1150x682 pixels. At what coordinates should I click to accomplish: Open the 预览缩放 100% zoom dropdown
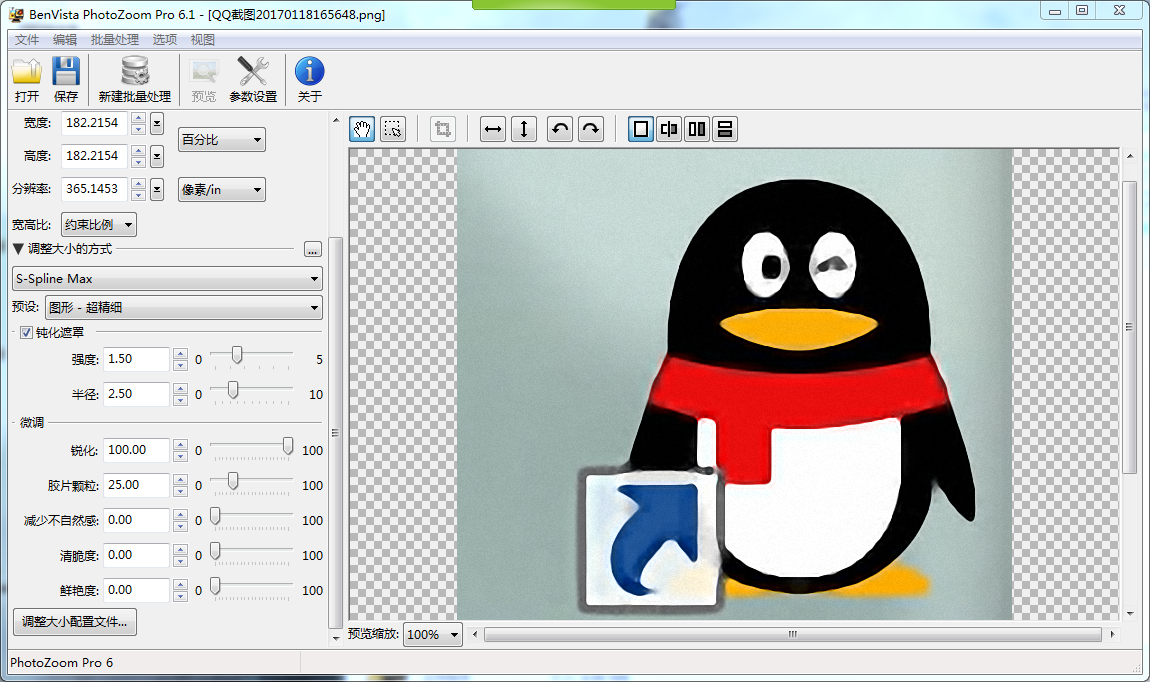[433, 634]
